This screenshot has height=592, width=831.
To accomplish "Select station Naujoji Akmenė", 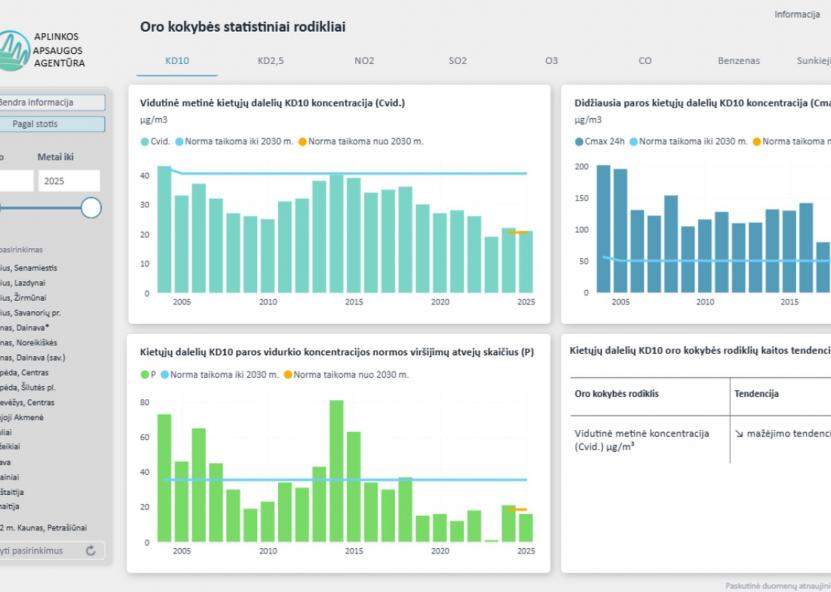I will click(22, 417).
